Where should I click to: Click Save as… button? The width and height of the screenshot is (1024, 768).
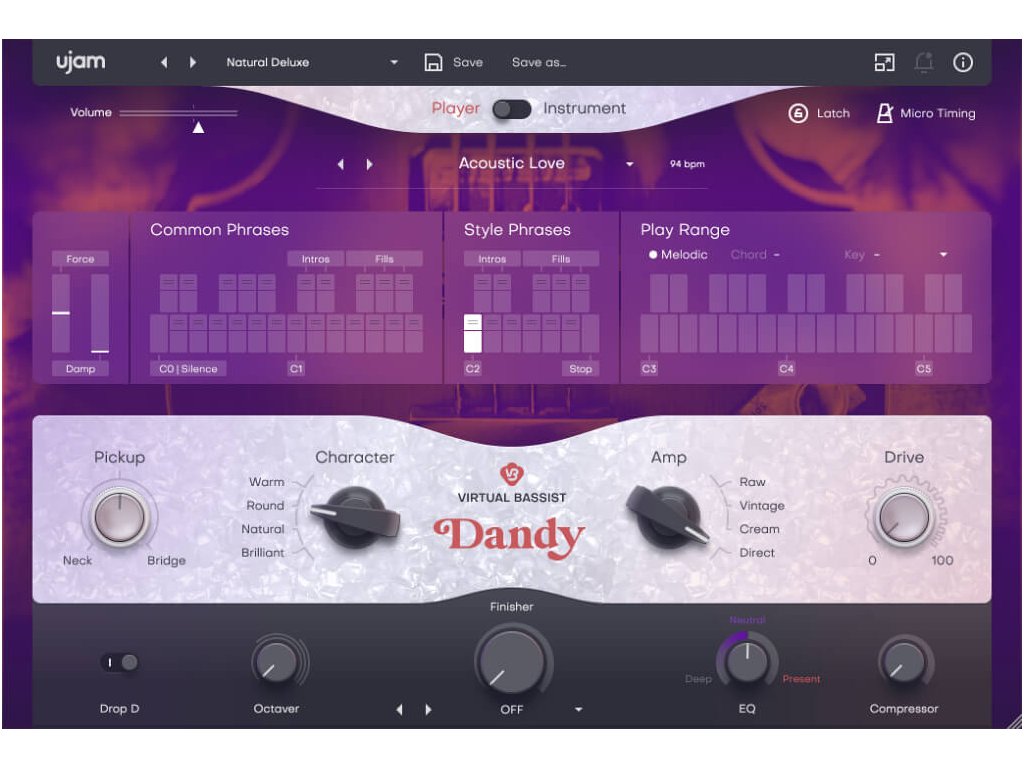coord(539,62)
